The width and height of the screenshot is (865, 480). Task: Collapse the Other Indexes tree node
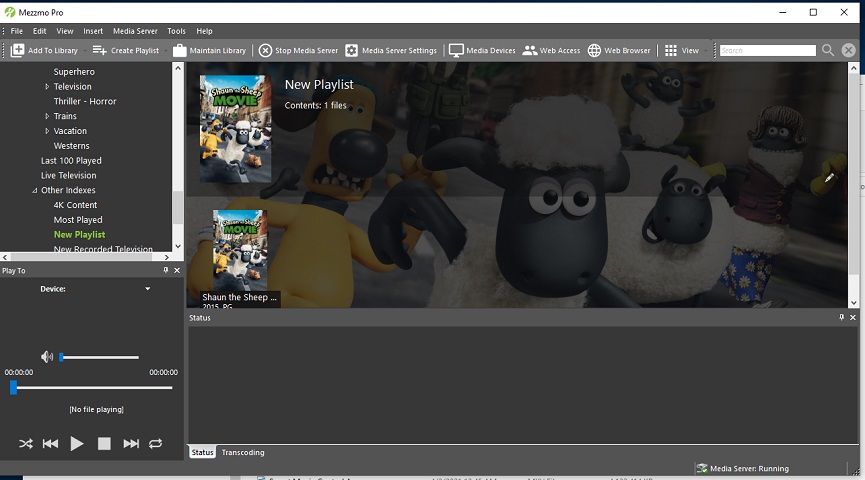point(35,190)
